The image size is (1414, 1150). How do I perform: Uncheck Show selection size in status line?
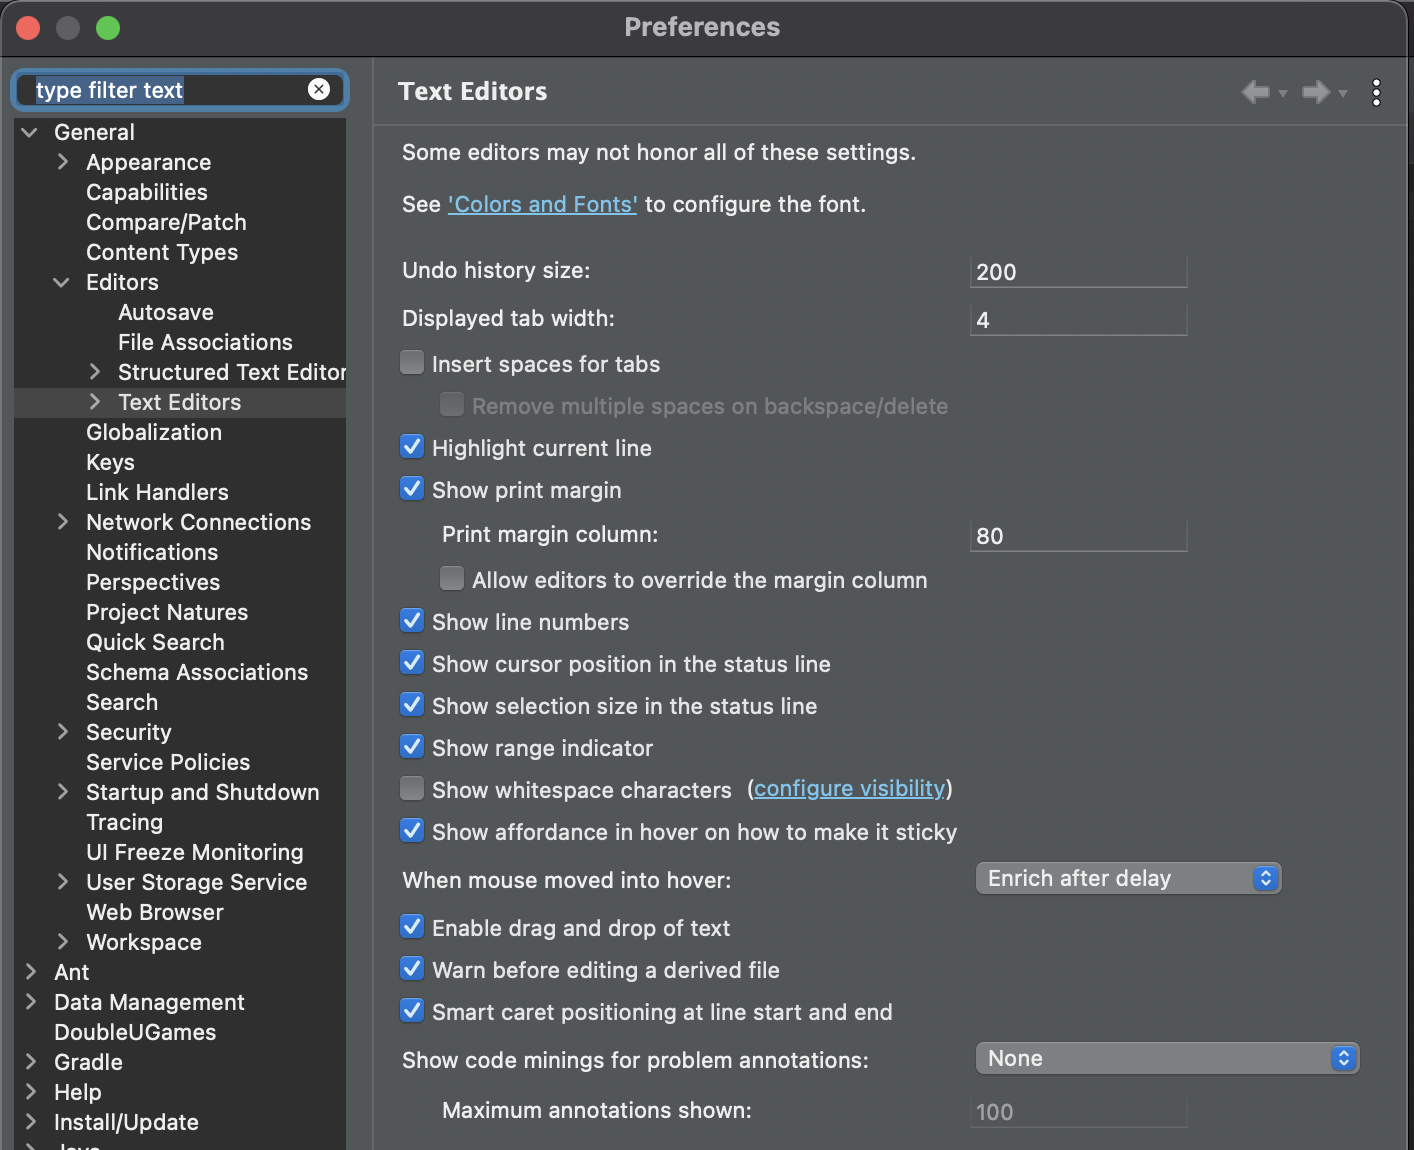tap(412, 704)
